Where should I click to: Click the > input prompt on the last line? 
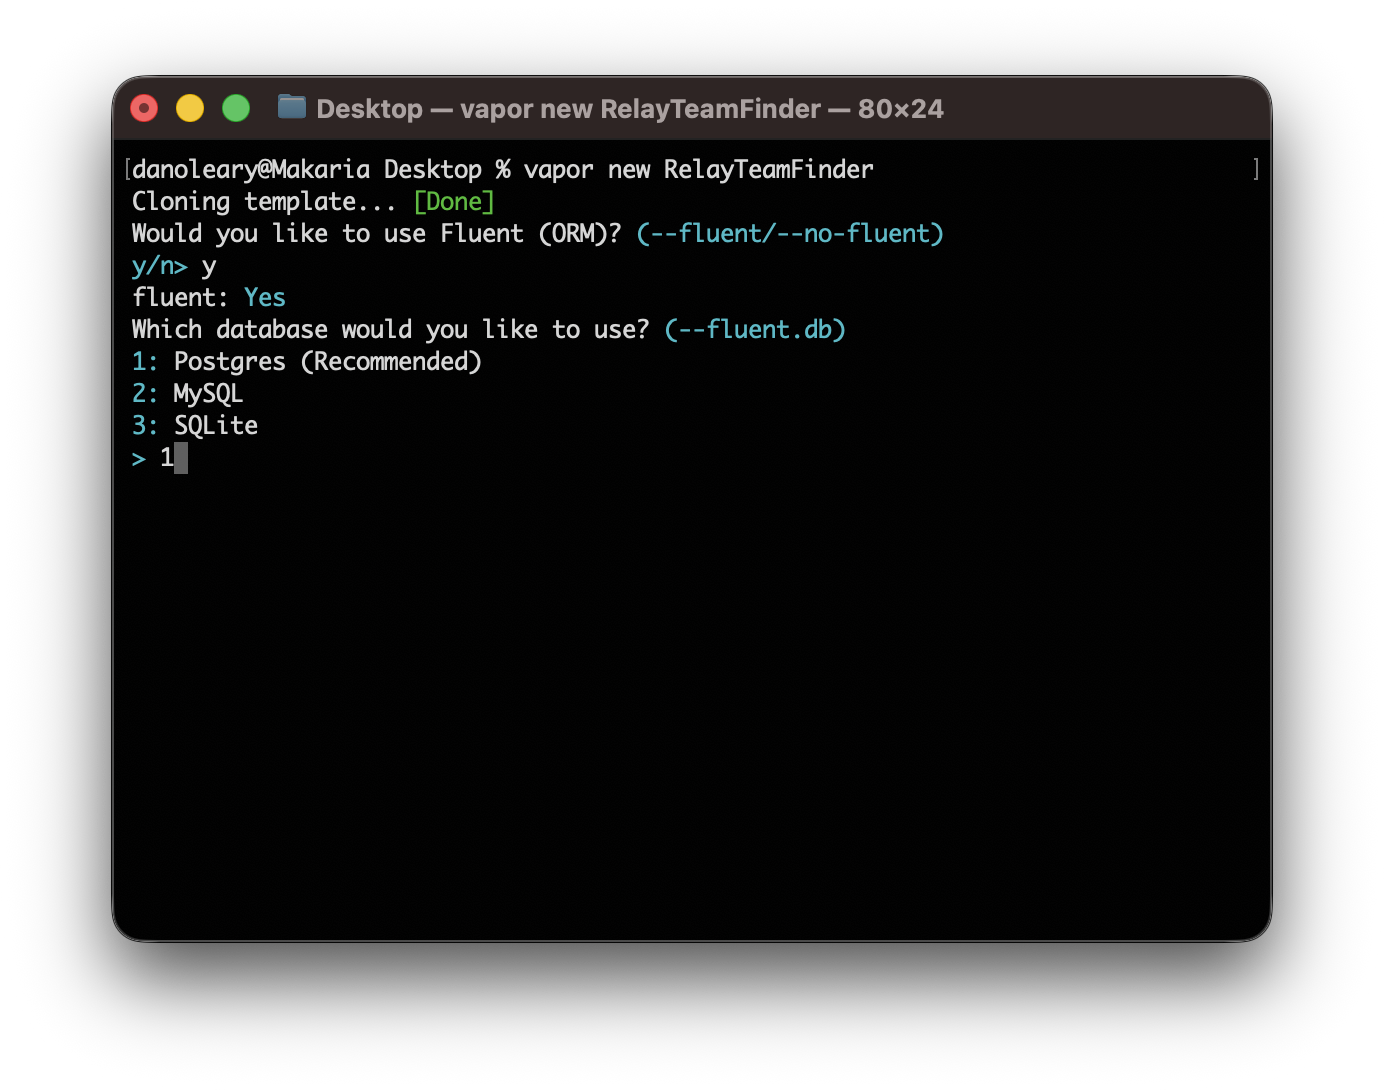click(138, 457)
